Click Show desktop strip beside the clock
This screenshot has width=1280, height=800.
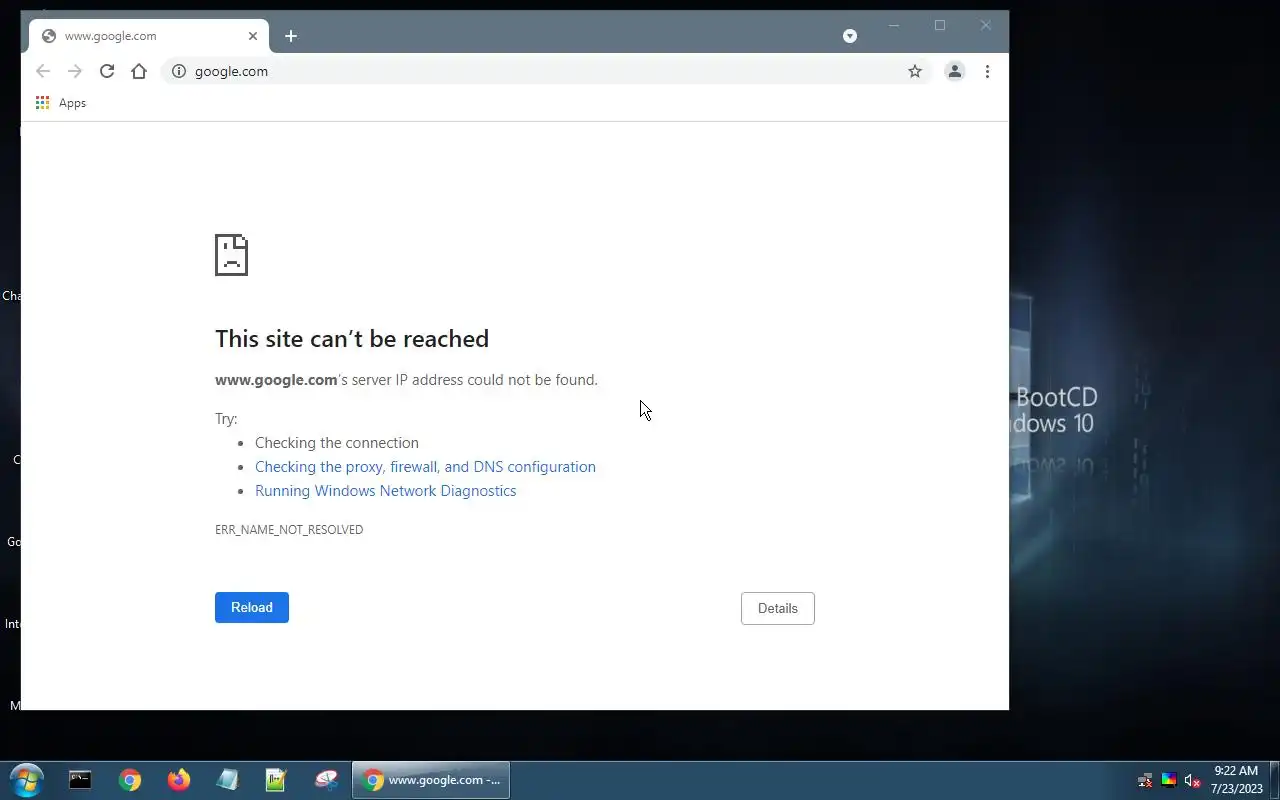click(x=1275, y=780)
